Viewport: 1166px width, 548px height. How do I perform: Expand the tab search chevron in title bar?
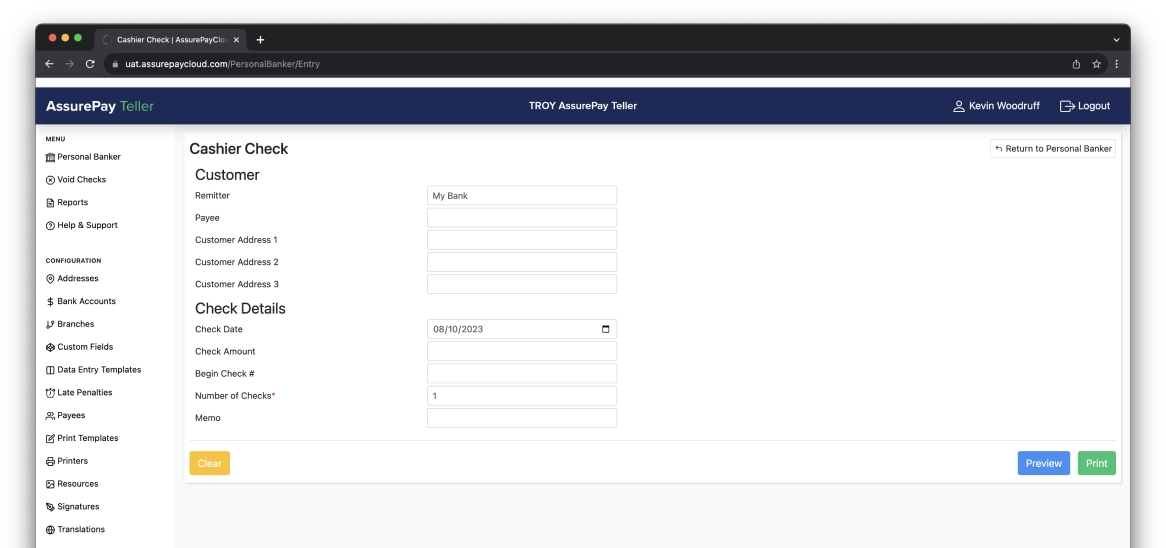1116,39
